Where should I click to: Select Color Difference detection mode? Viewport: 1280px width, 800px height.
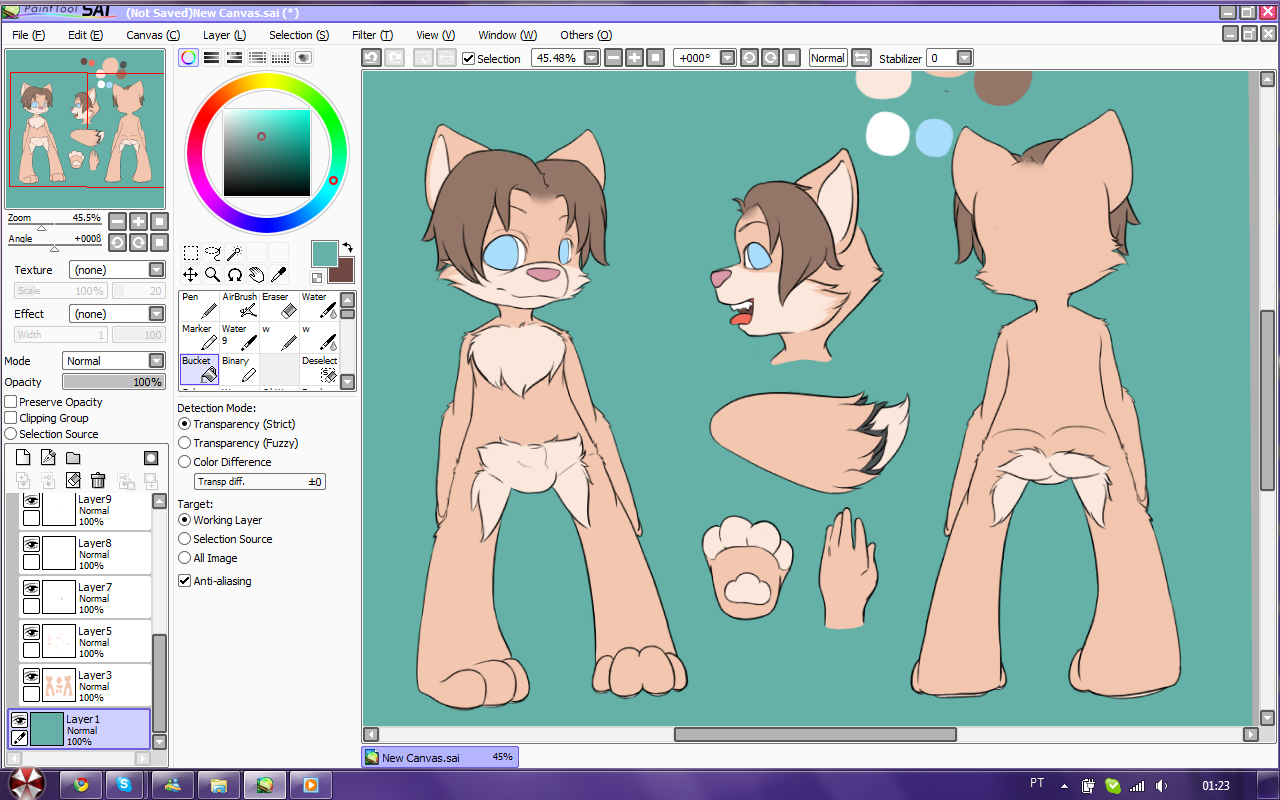(x=184, y=462)
